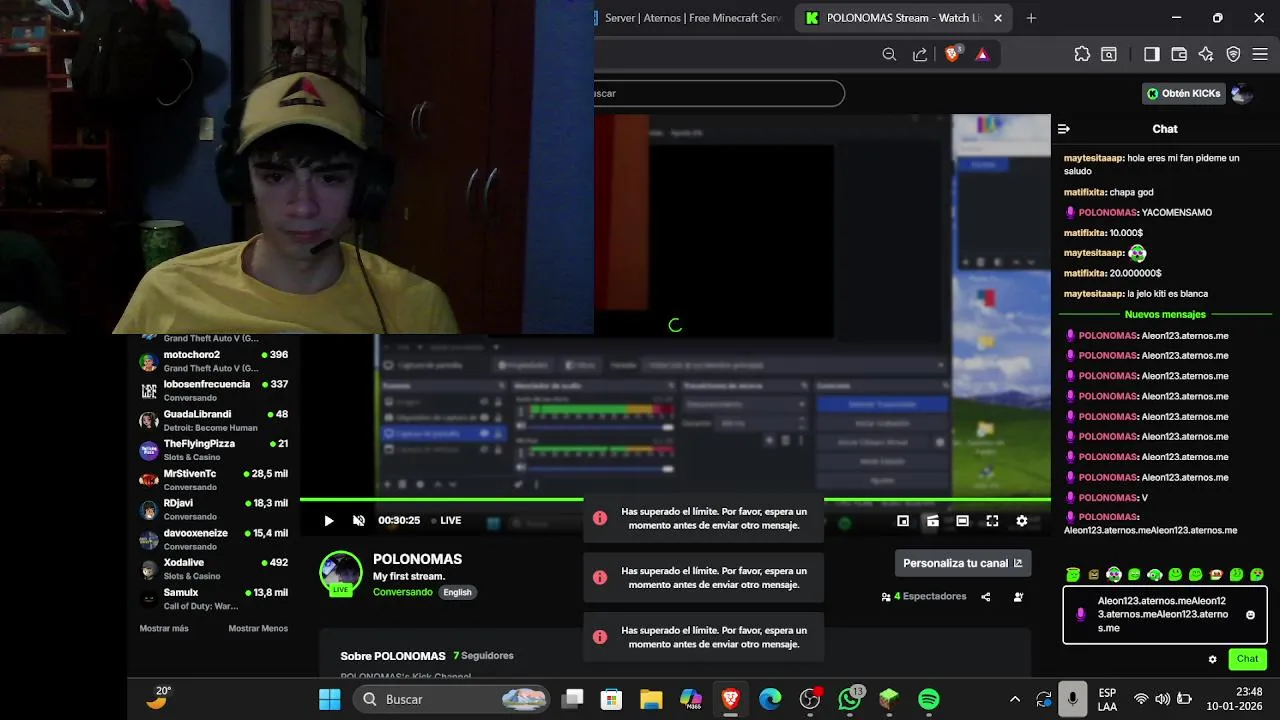
Task: Open profile avatar menu top right
Action: tap(1242, 93)
